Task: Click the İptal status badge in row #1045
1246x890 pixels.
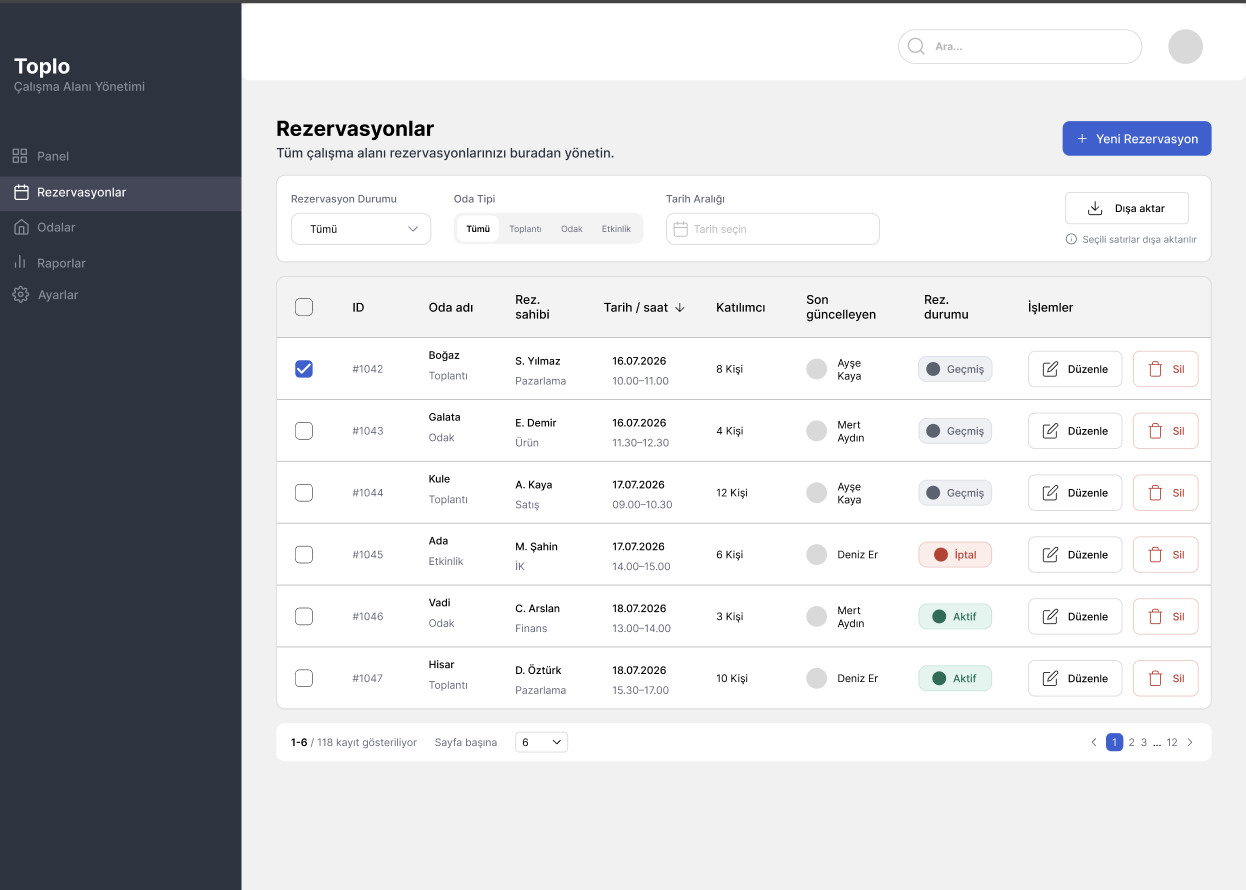Action: point(955,555)
